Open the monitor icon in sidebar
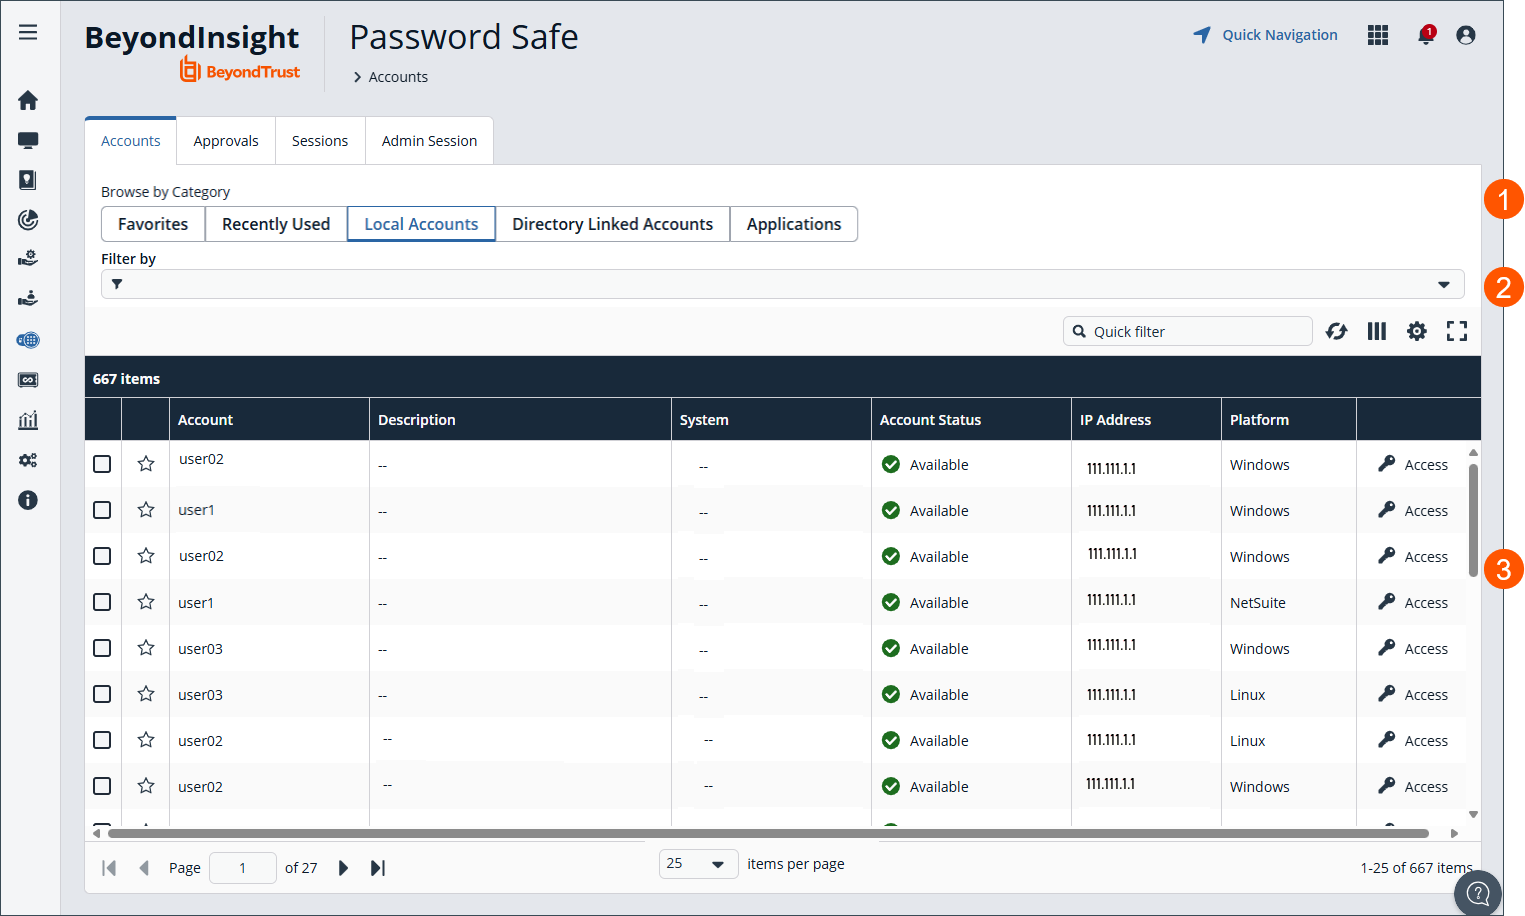 [28, 140]
